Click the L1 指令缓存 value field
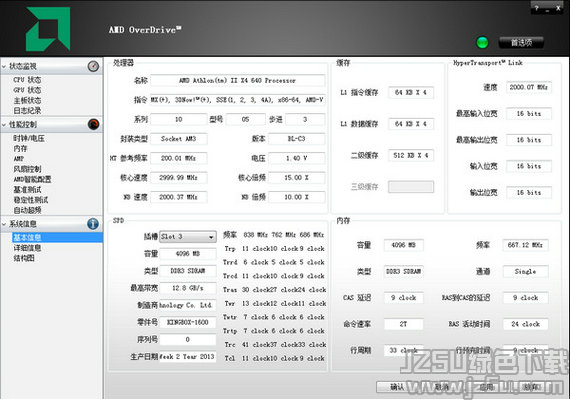The image size is (570, 400). coord(411,92)
